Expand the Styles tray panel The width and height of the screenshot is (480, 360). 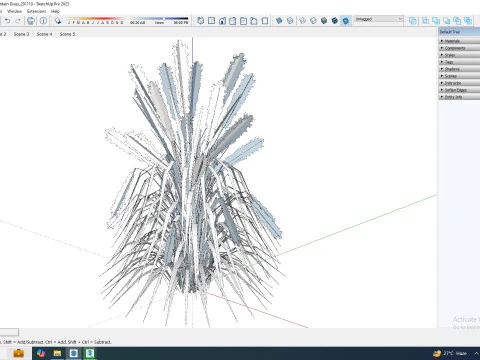(x=459, y=55)
